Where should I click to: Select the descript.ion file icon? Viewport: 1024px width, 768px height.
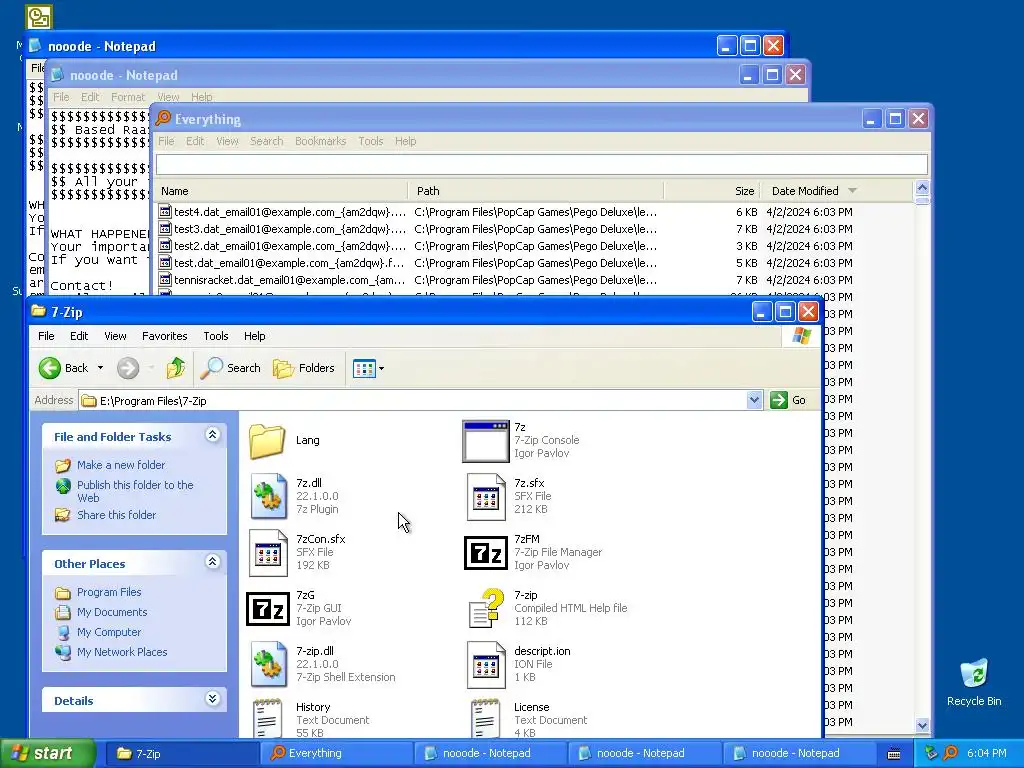tap(486, 665)
